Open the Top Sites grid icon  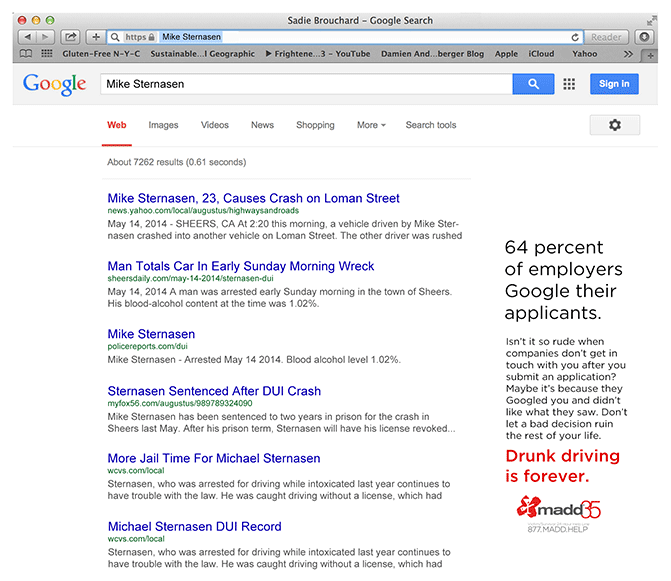47,54
